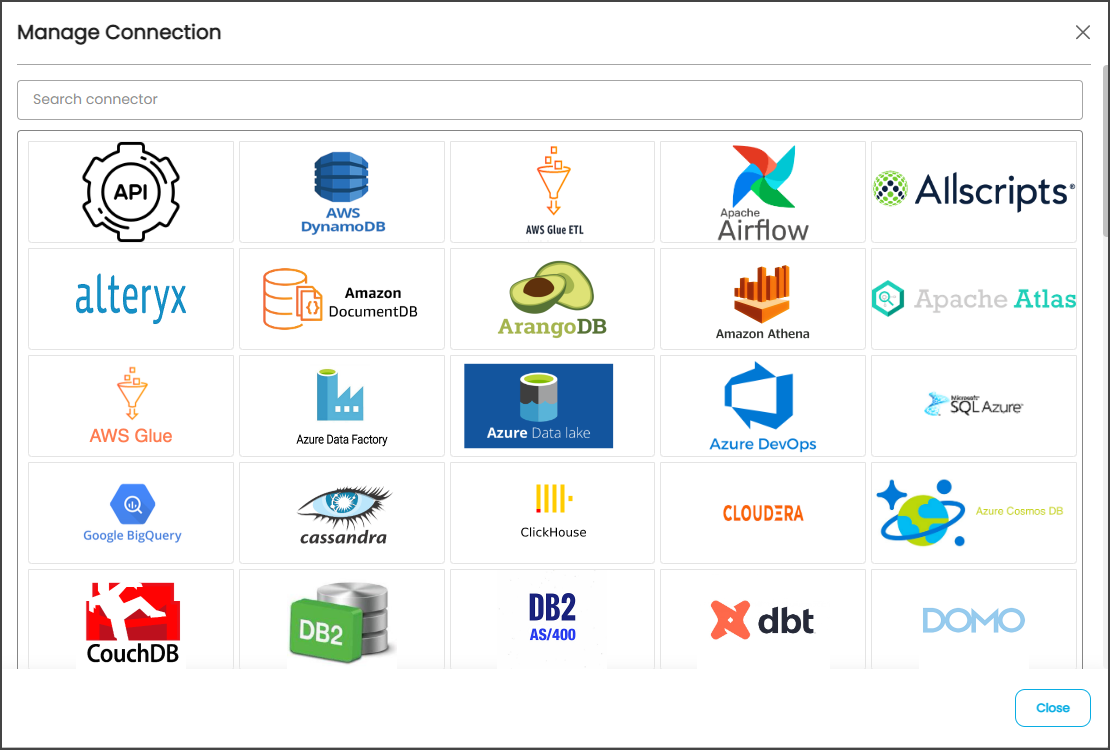
Task: Click the Search connector field
Action: pyautogui.click(x=550, y=100)
